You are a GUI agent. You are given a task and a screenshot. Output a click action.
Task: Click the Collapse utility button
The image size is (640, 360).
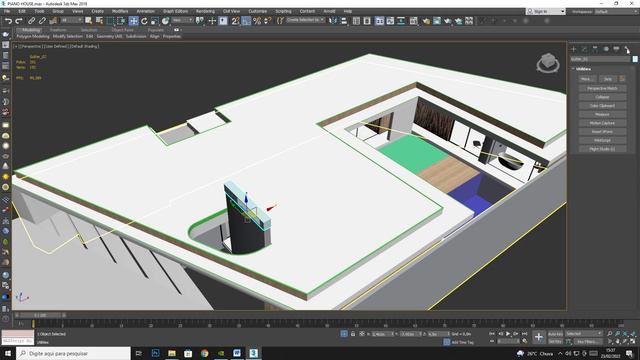tap(602, 97)
